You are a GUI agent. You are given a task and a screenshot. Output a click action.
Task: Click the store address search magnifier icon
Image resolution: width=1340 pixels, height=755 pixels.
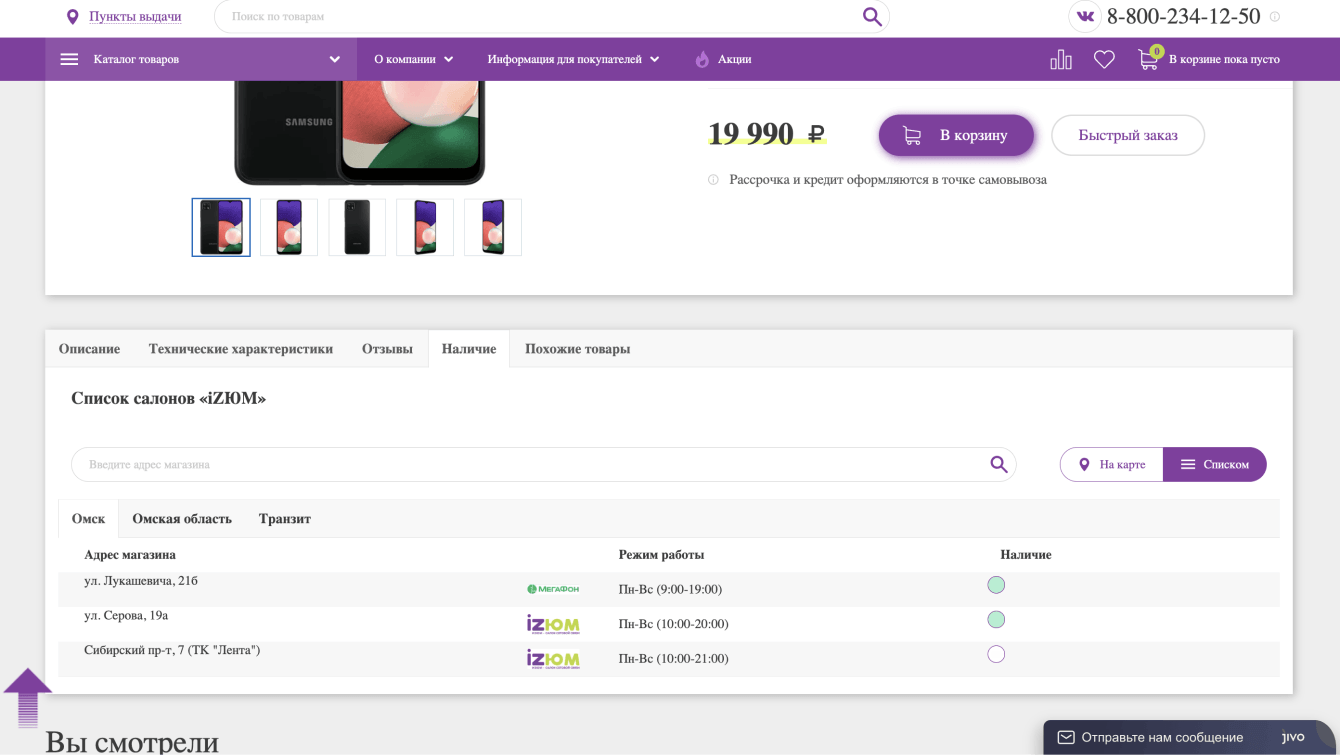point(998,464)
